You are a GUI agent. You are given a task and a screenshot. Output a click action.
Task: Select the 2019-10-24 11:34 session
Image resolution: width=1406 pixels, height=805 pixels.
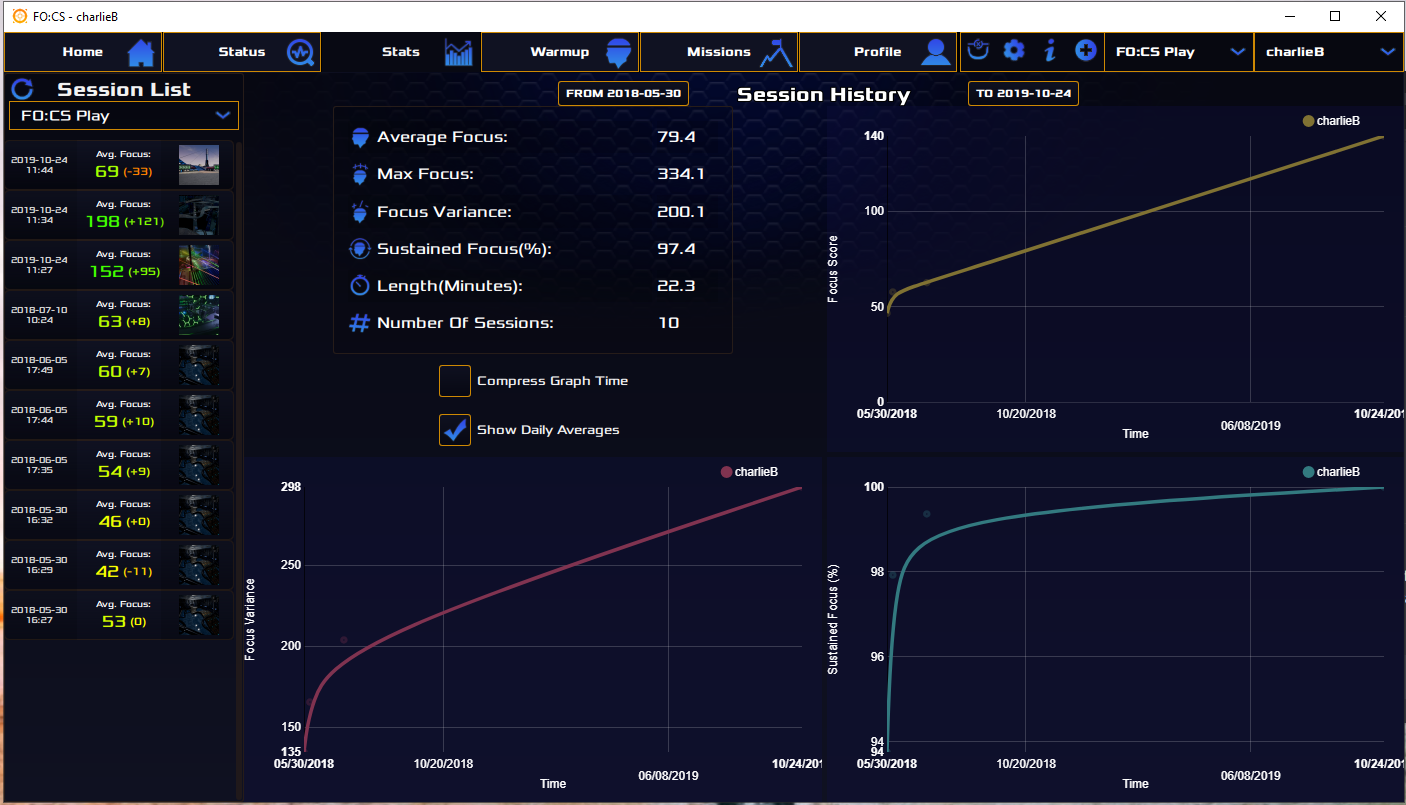pyautogui.click(x=120, y=215)
